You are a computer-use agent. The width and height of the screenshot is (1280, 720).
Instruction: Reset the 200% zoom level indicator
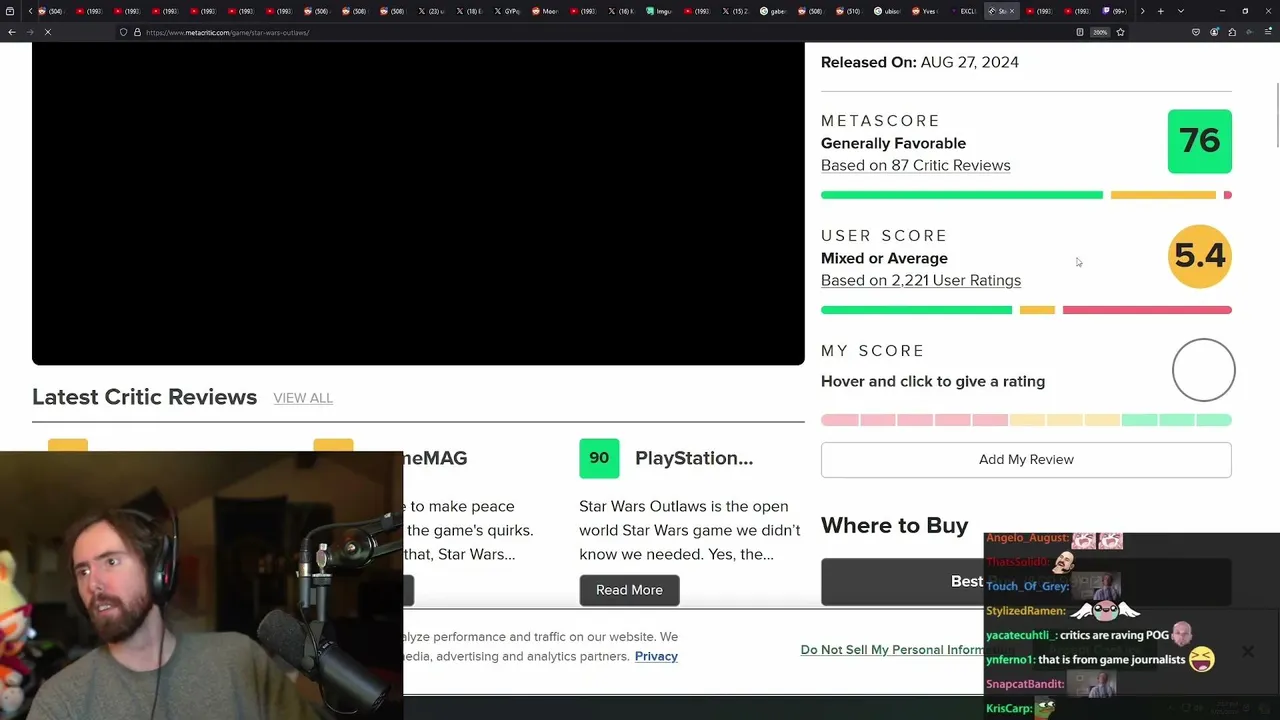1100,32
